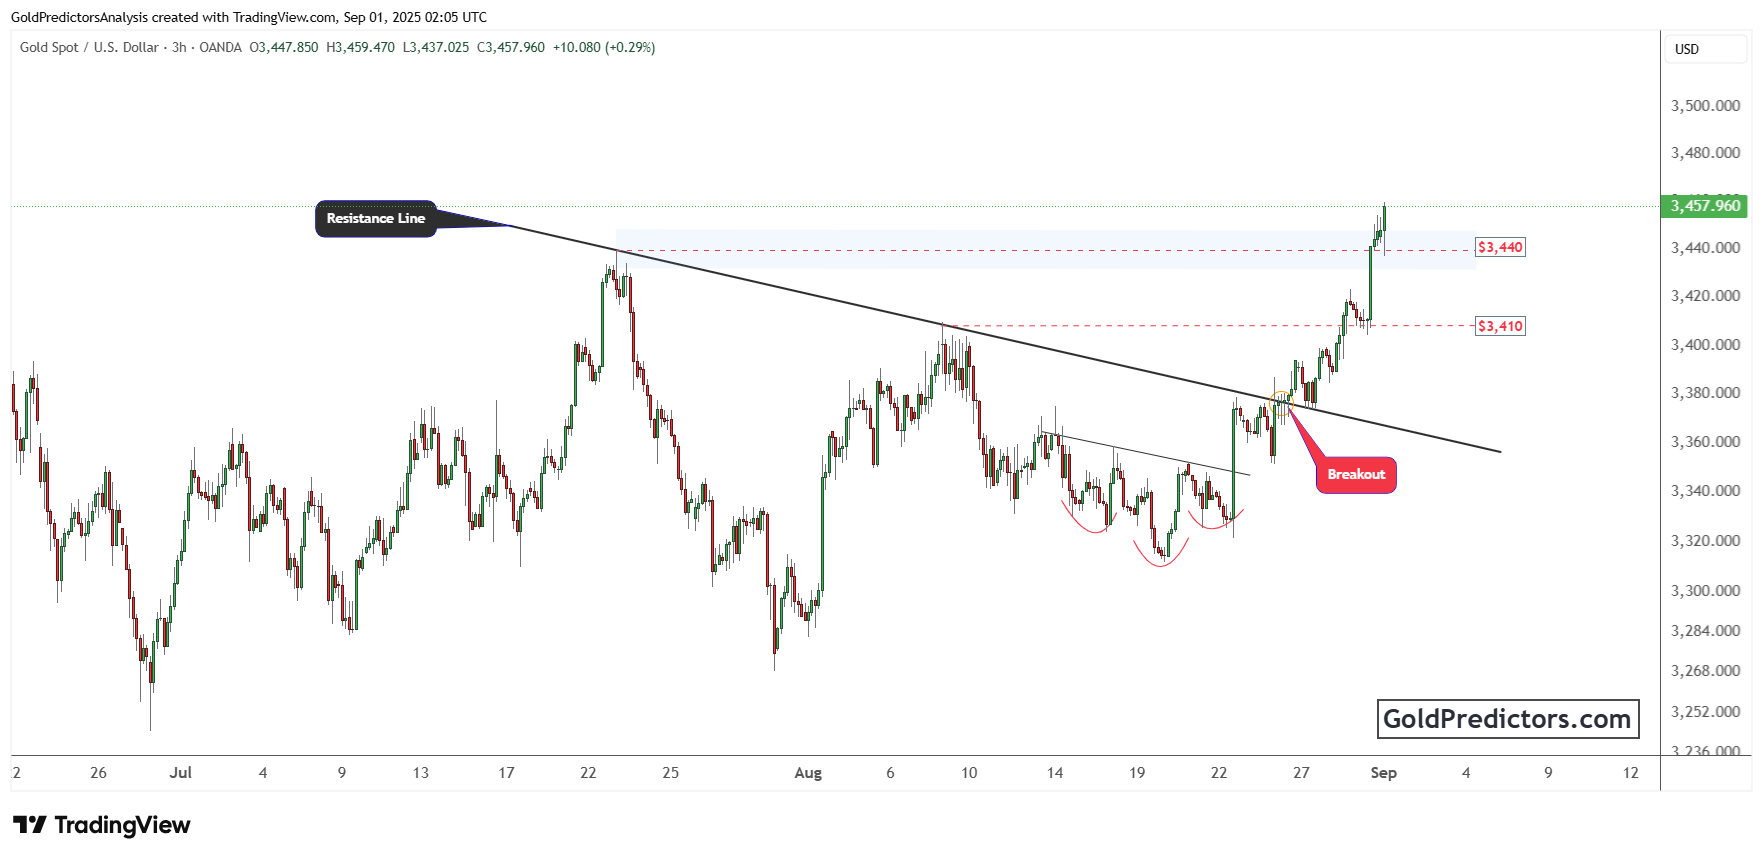Click the Jul label on the date axis
The image size is (1763, 859).
(x=180, y=773)
